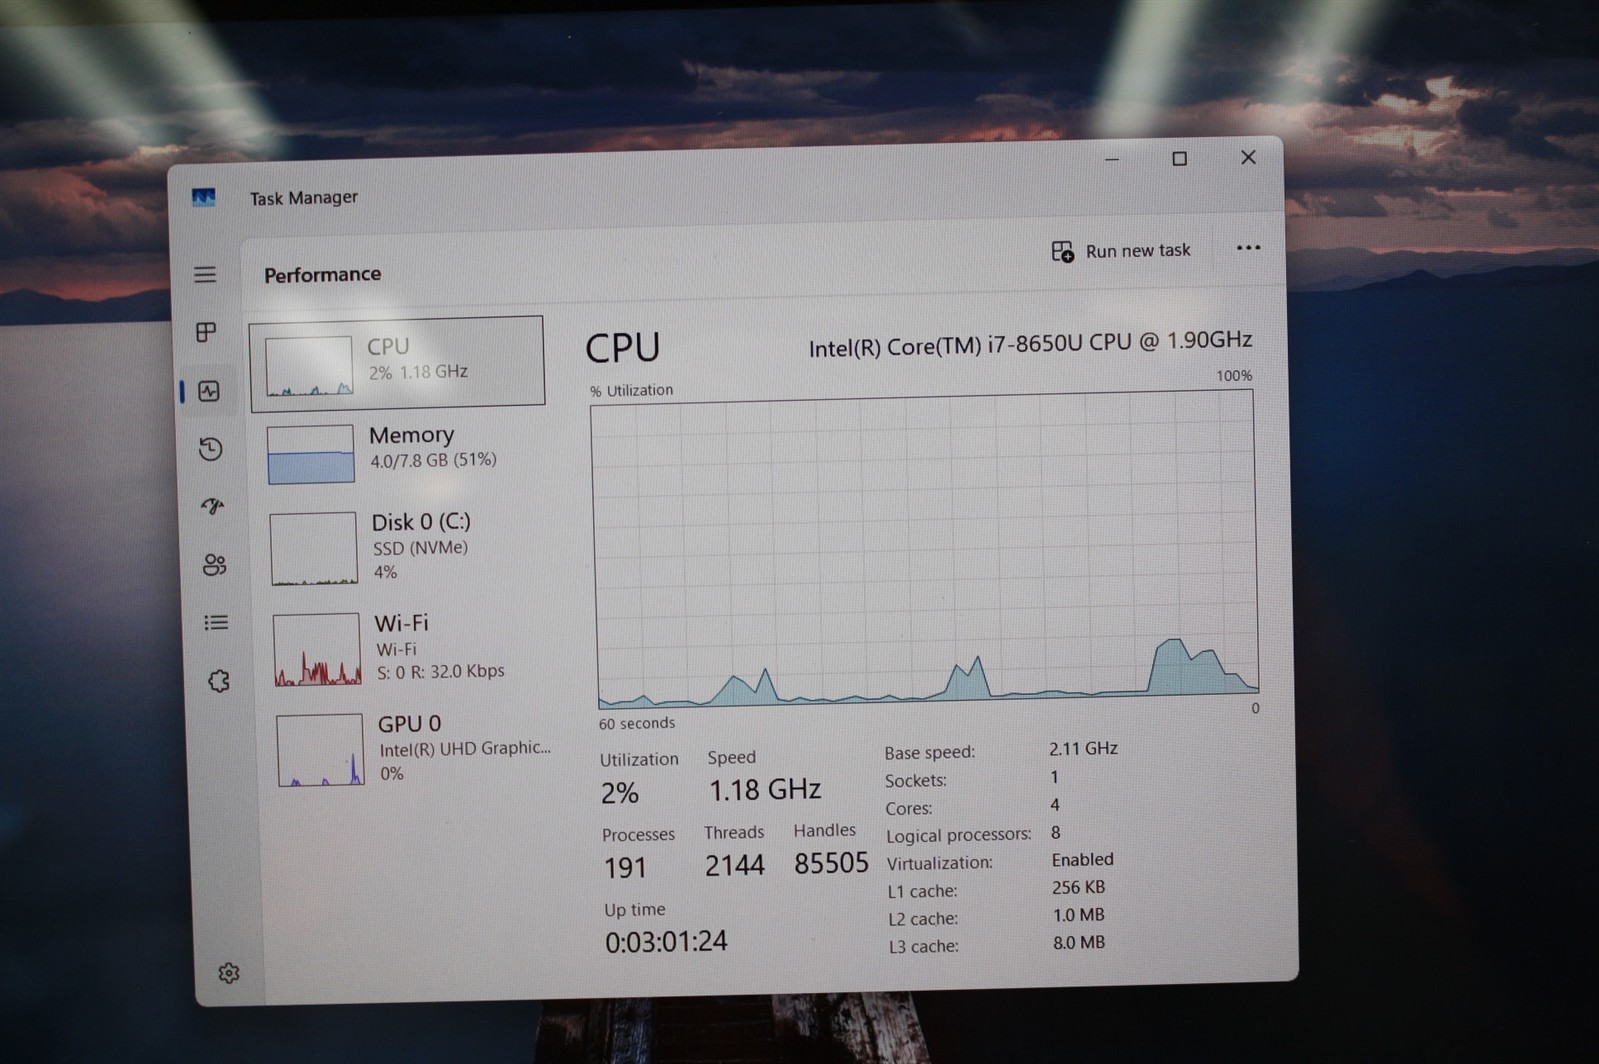Click Run new task button
The height and width of the screenshot is (1064, 1599).
point(1121,251)
